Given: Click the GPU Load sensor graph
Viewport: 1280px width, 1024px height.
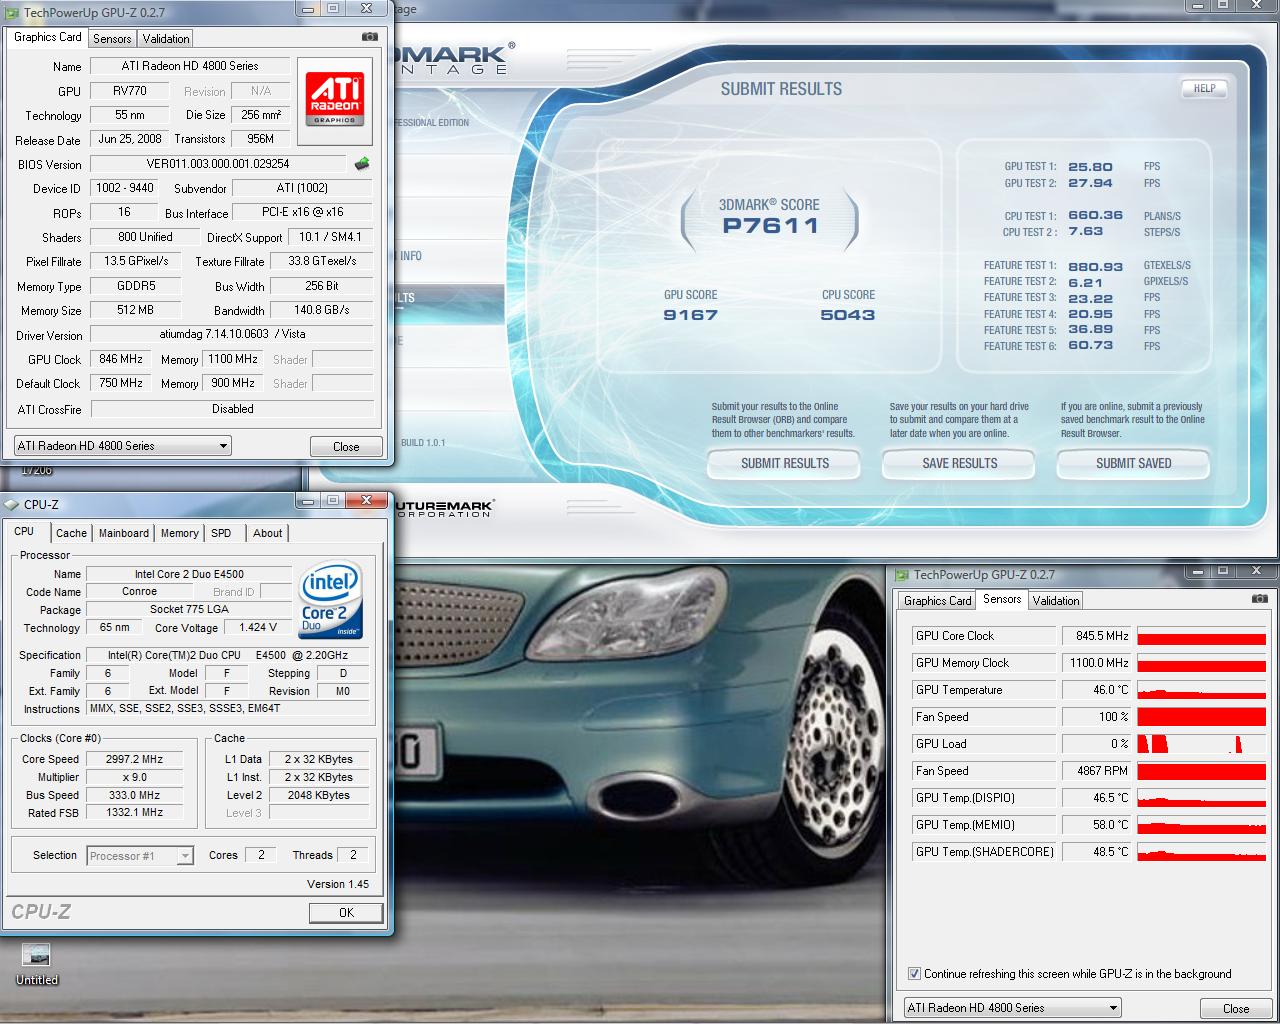Looking at the screenshot, I should 1202,744.
